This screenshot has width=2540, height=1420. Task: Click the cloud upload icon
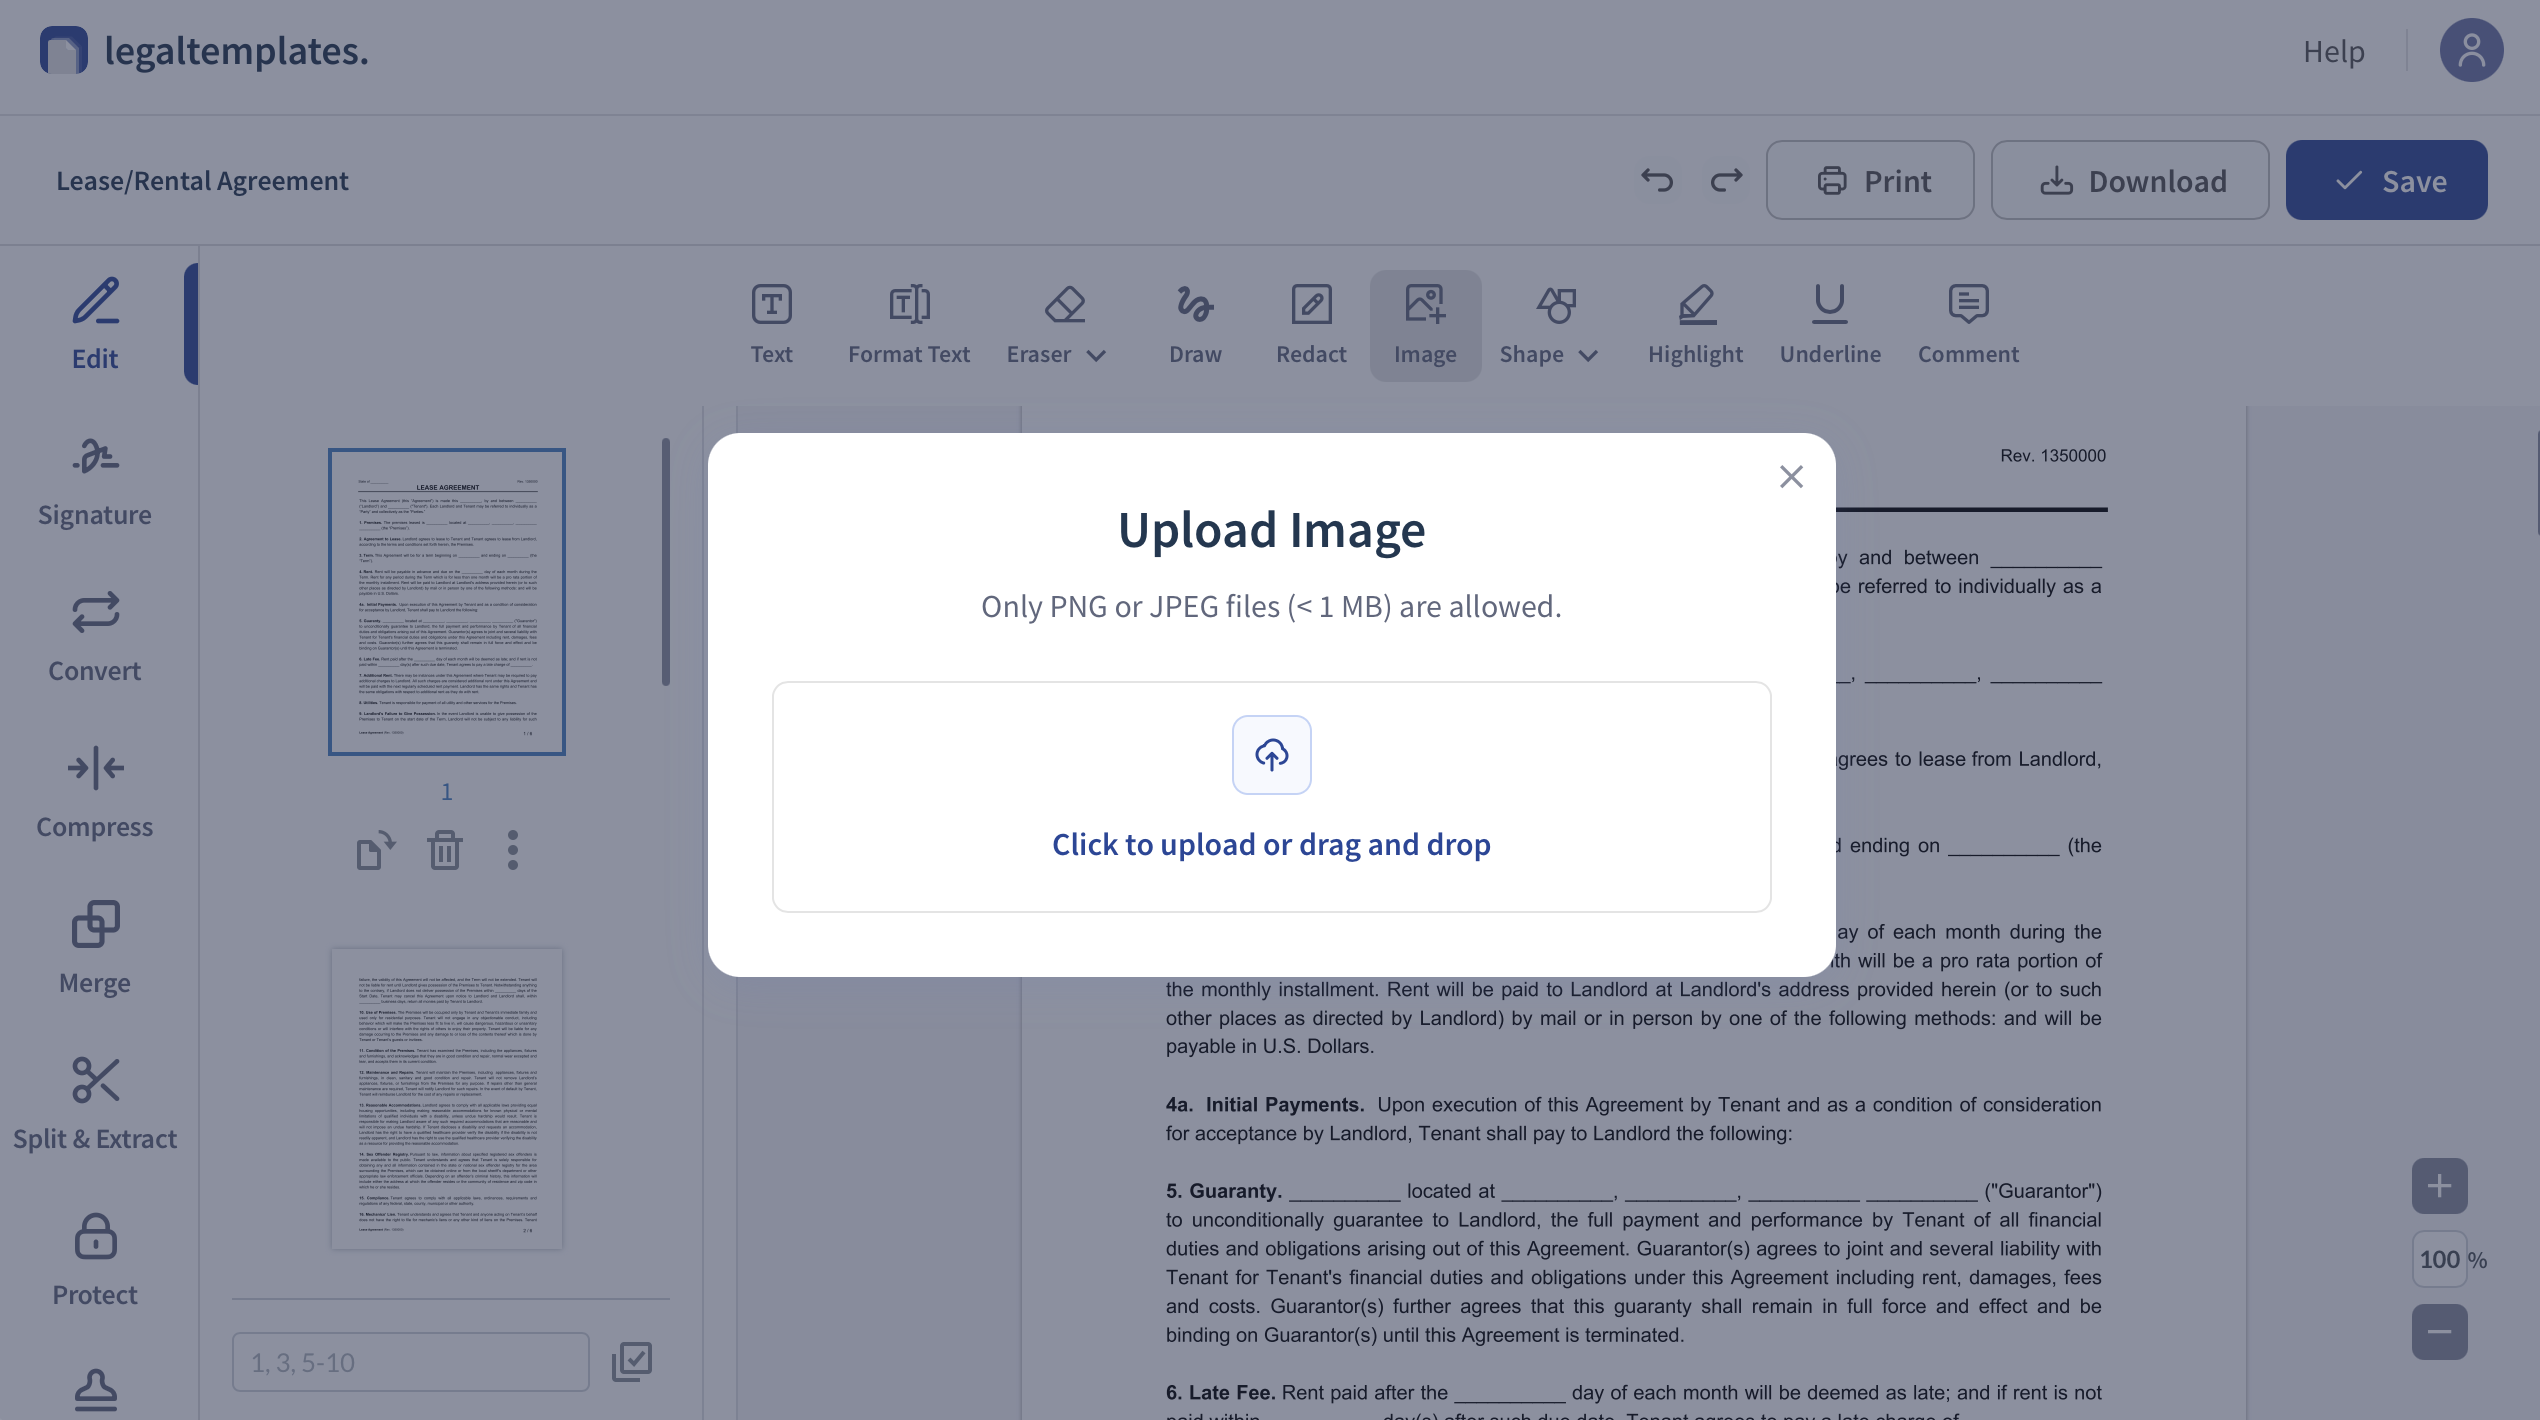[1271, 755]
